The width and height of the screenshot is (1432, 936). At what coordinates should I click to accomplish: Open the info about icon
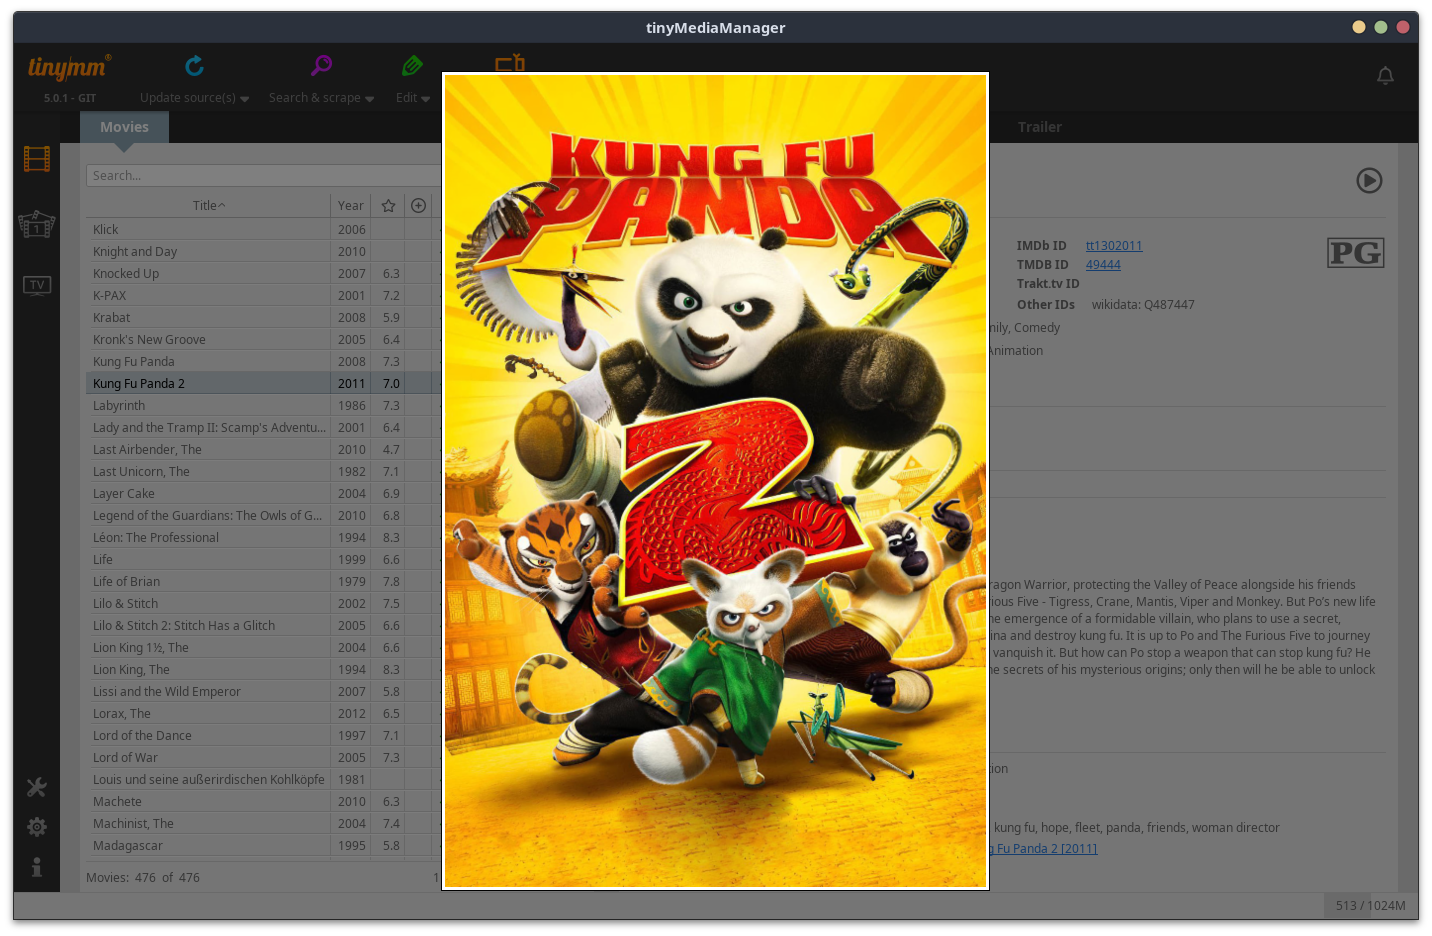click(37, 867)
